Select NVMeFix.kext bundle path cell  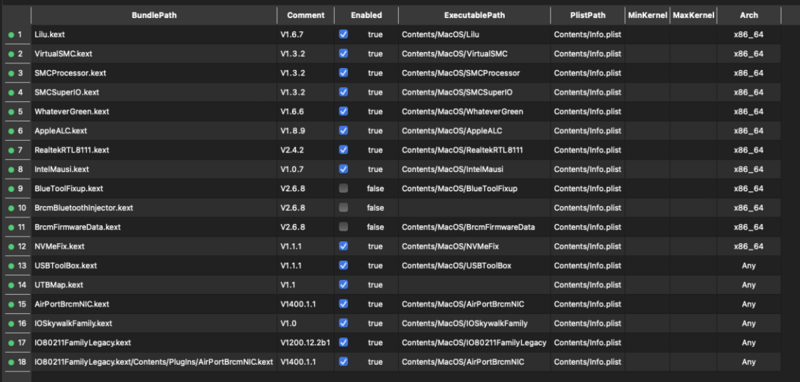[154, 246]
